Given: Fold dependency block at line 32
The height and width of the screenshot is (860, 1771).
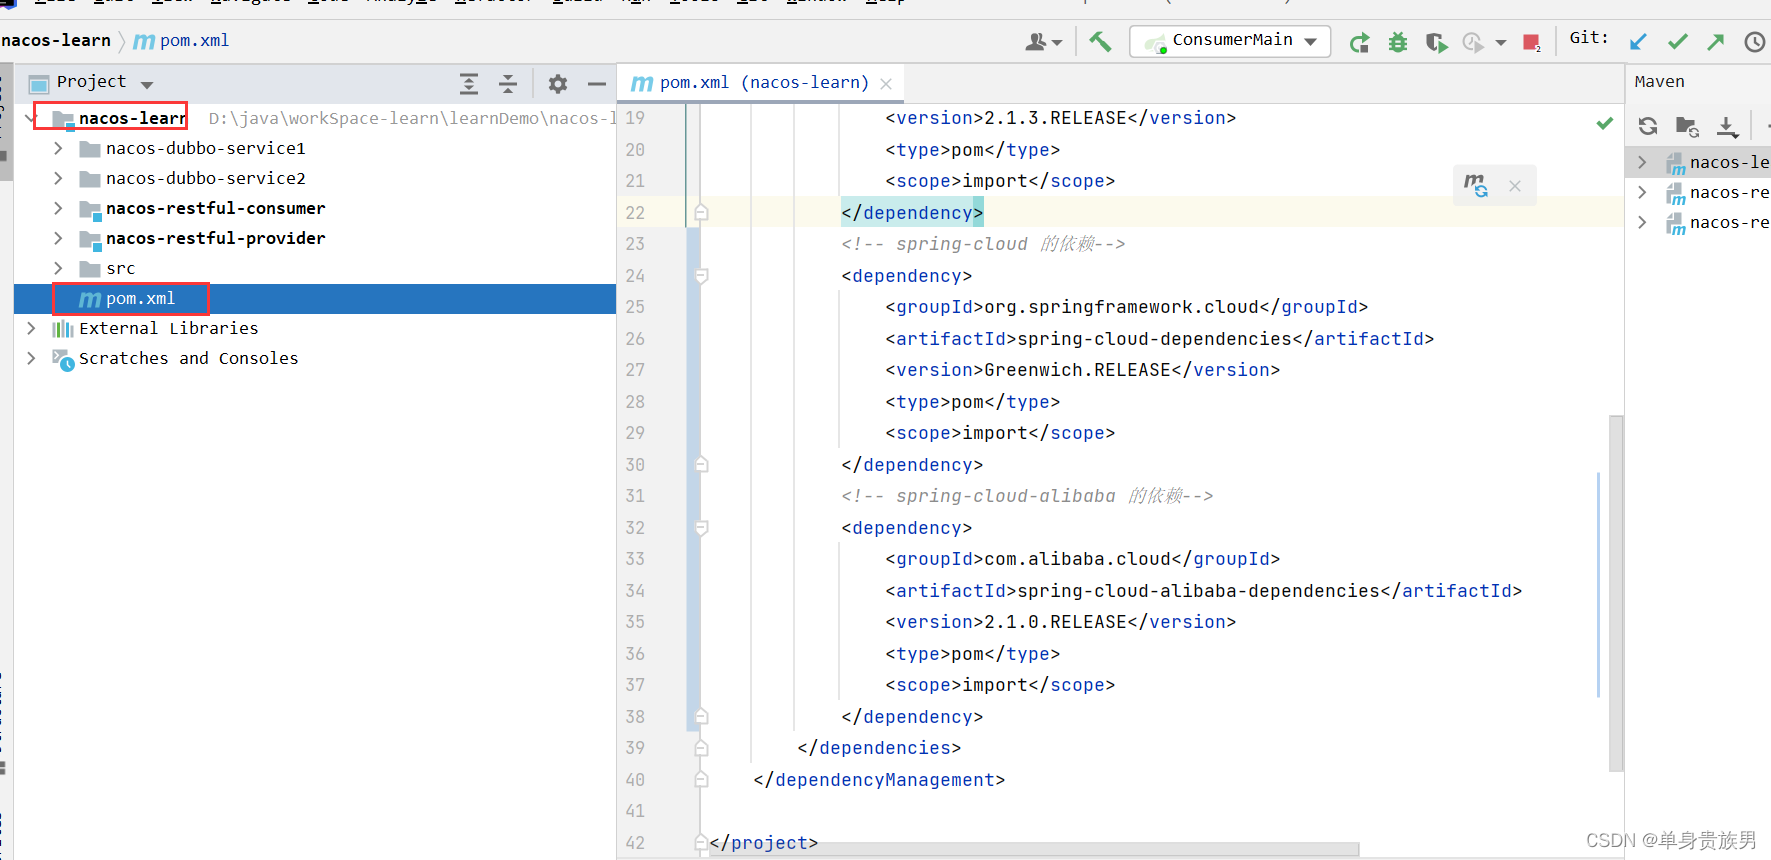Looking at the screenshot, I should pos(701,527).
